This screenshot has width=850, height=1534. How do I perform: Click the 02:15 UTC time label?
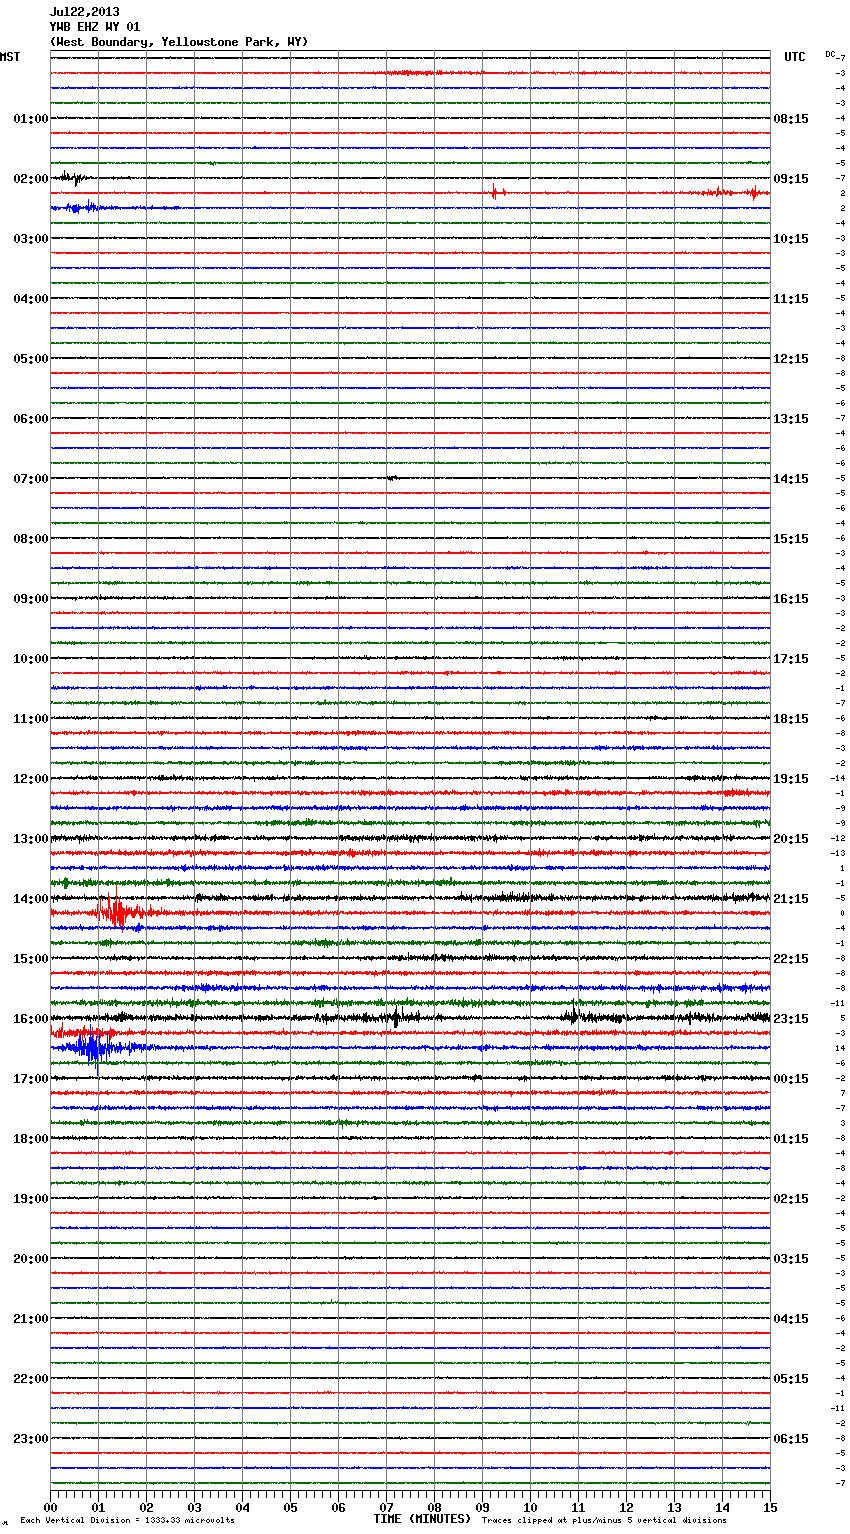(791, 1199)
